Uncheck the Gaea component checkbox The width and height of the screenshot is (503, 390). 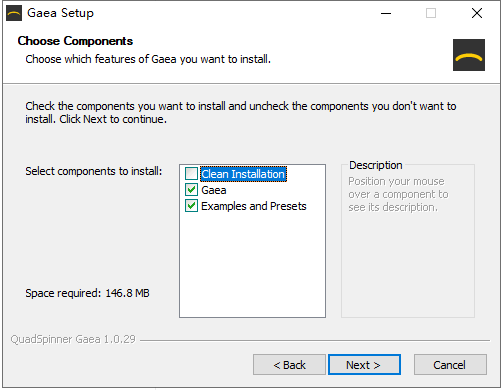(191, 190)
